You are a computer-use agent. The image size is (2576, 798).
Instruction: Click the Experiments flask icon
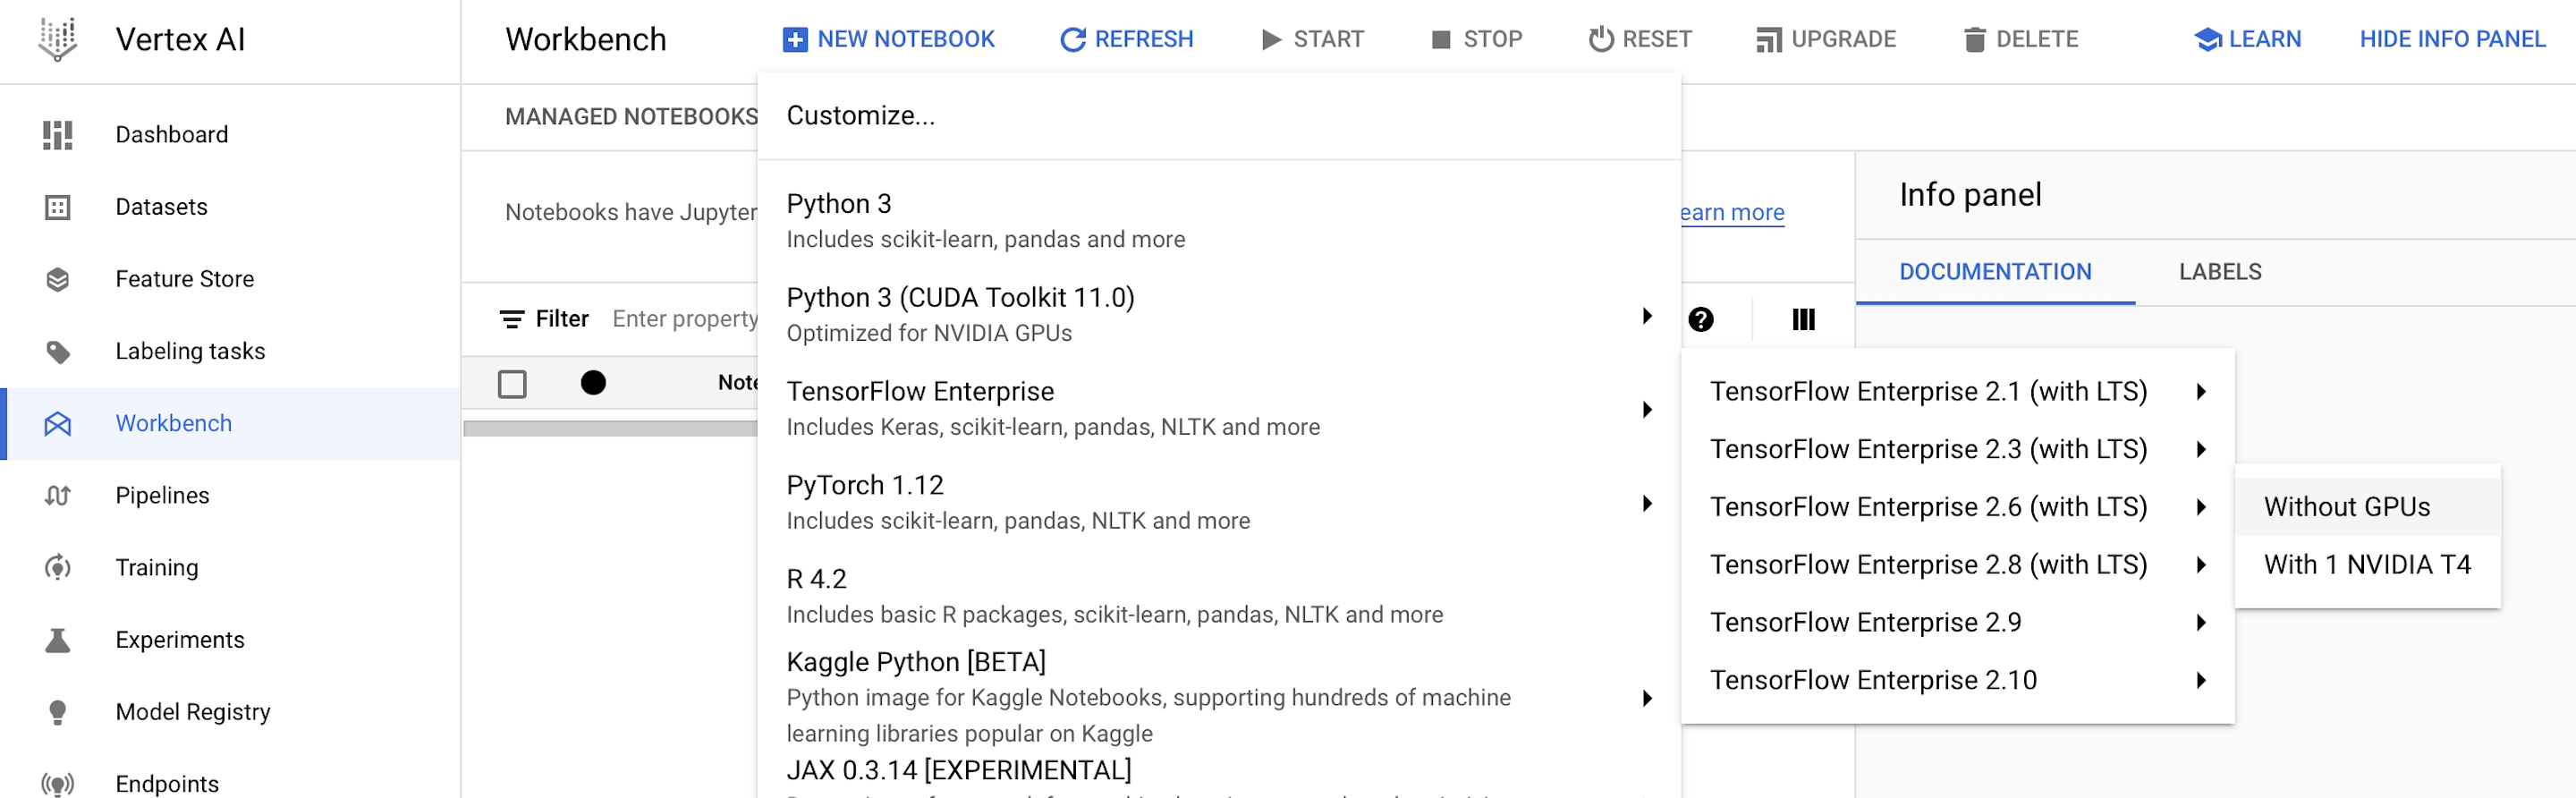coord(58,640)
